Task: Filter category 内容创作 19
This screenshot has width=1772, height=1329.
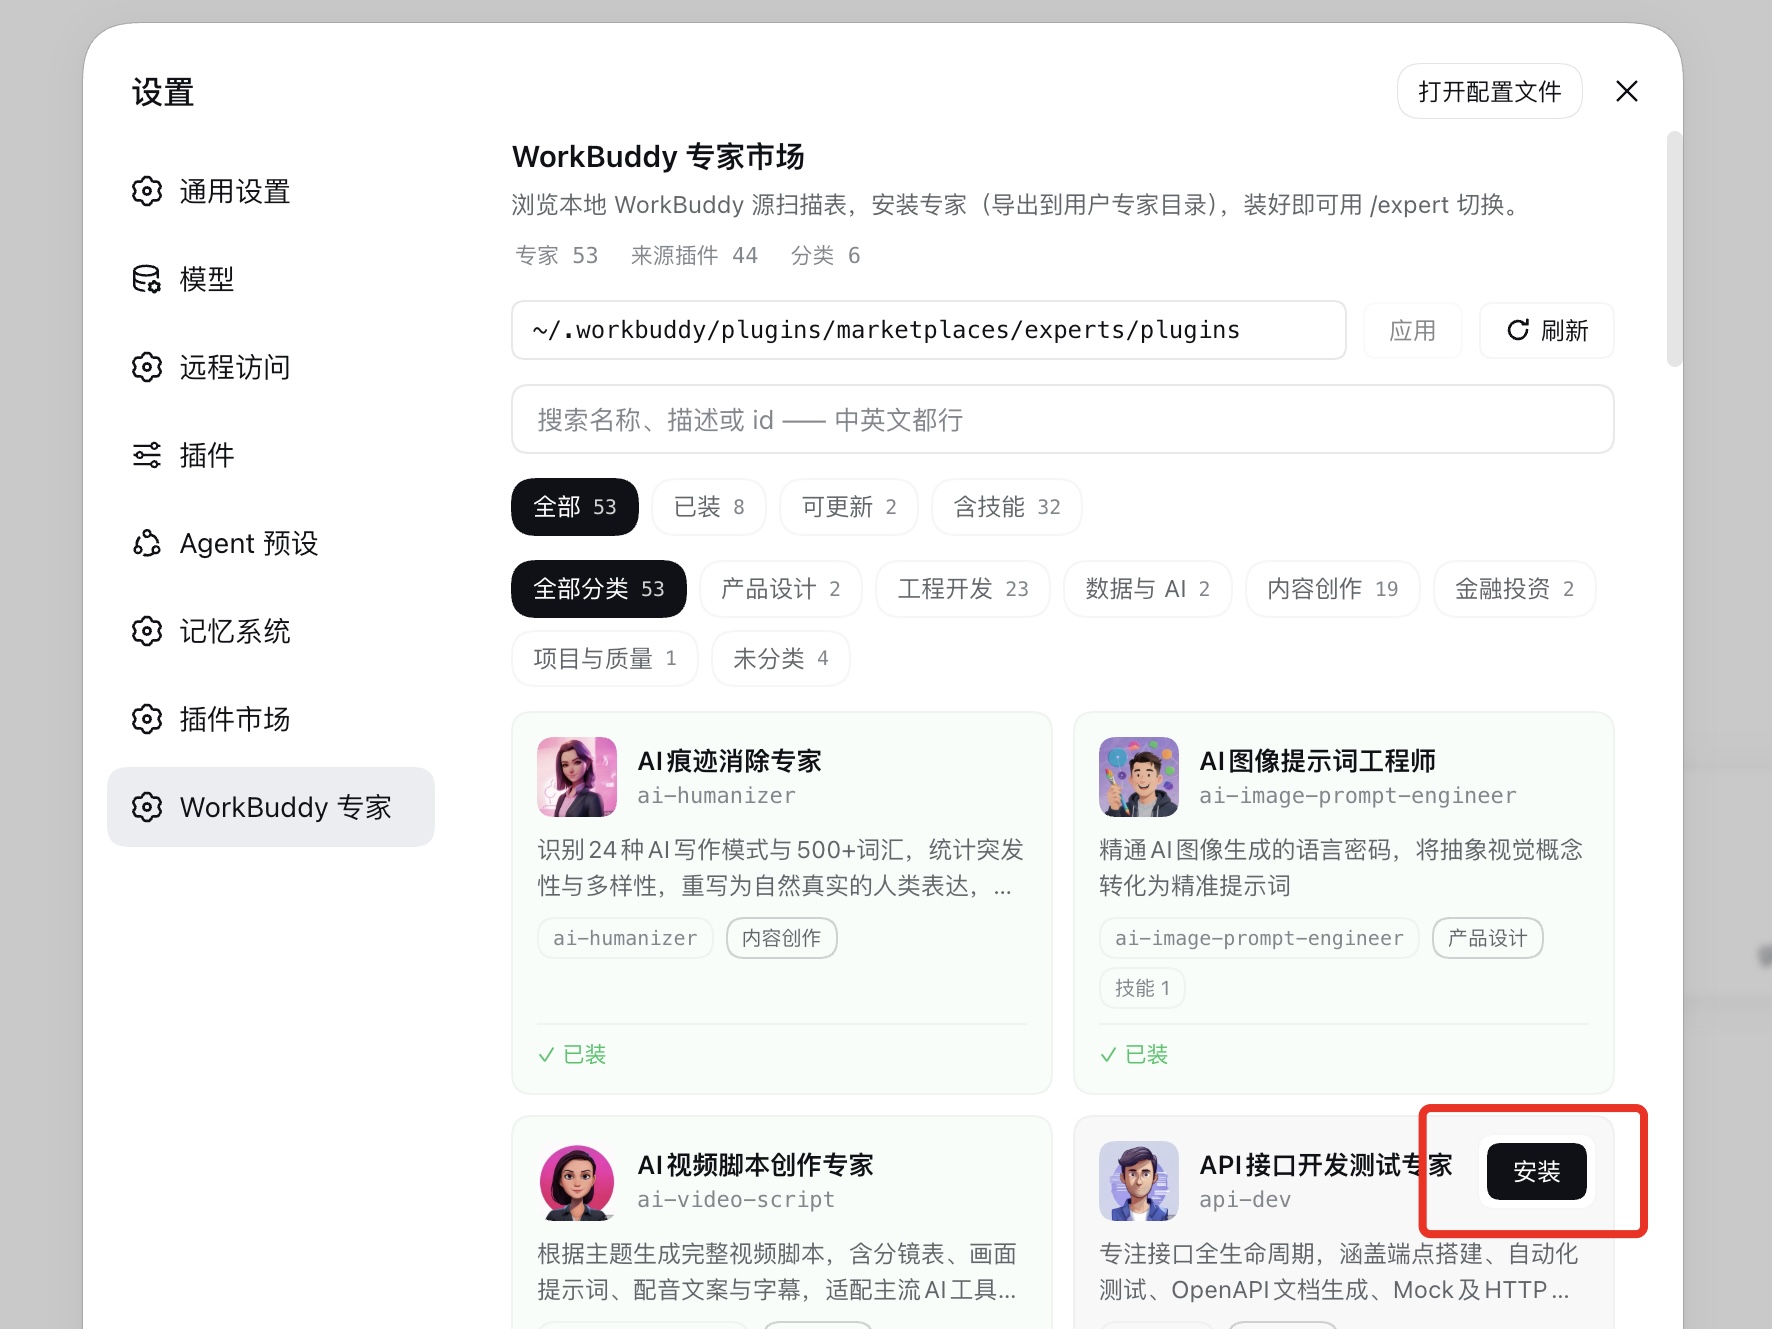Action: (x=1333, y=589)
